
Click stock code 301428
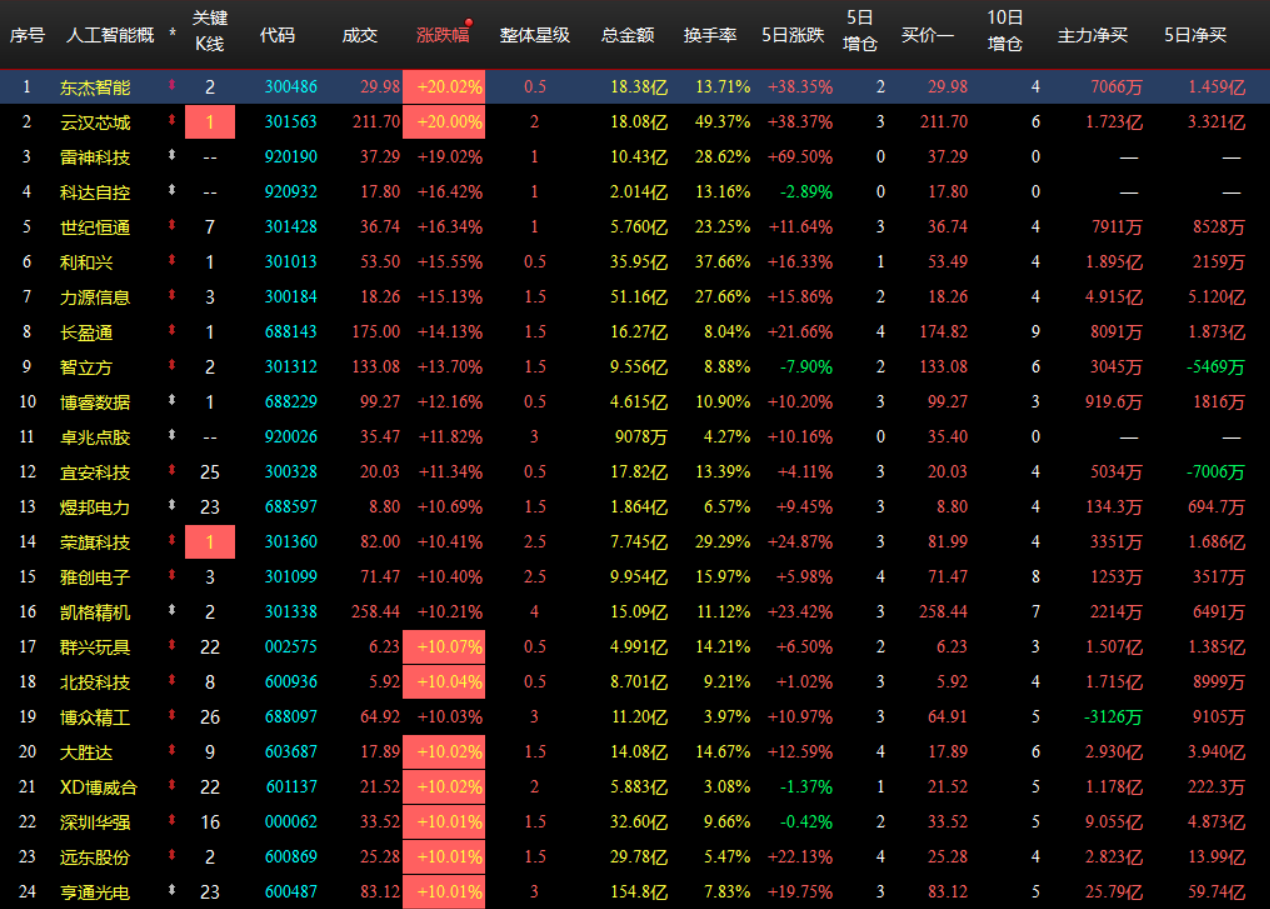291,227
